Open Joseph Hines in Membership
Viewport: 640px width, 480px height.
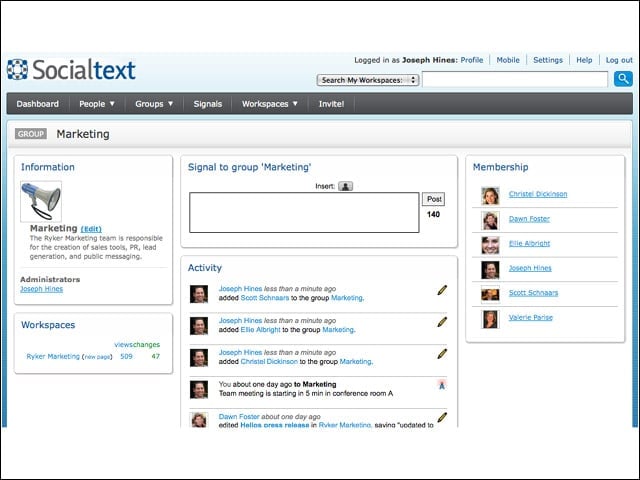coord(530,268)
